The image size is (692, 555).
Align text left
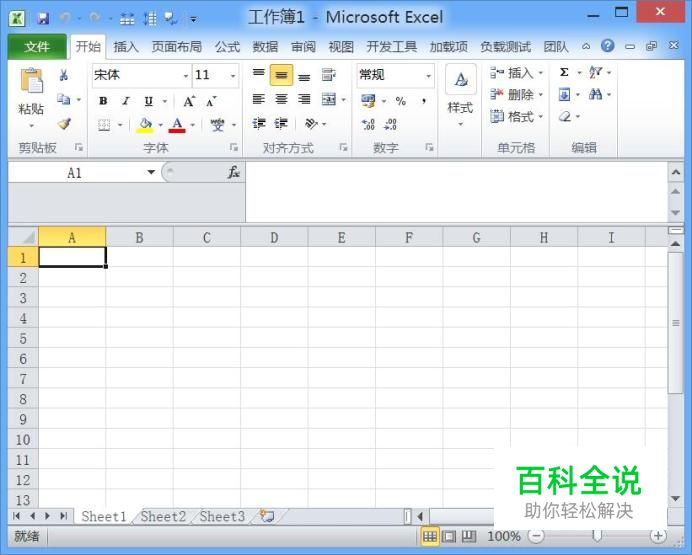click(259, 99)
